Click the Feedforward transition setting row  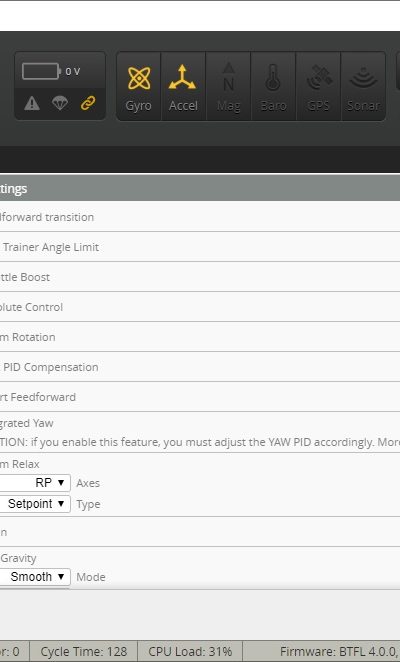(200, 217)
